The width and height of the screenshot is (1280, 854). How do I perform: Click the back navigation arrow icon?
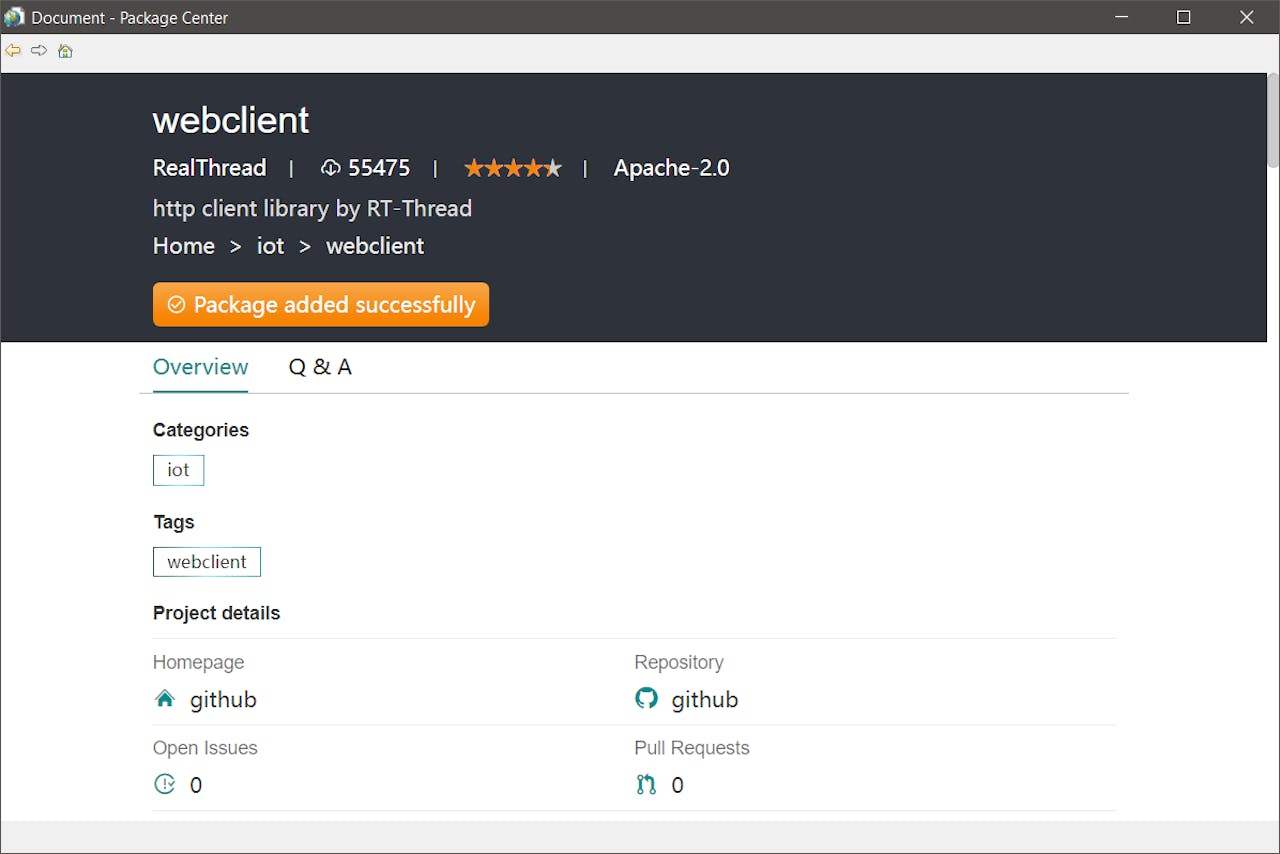point(13,50)
